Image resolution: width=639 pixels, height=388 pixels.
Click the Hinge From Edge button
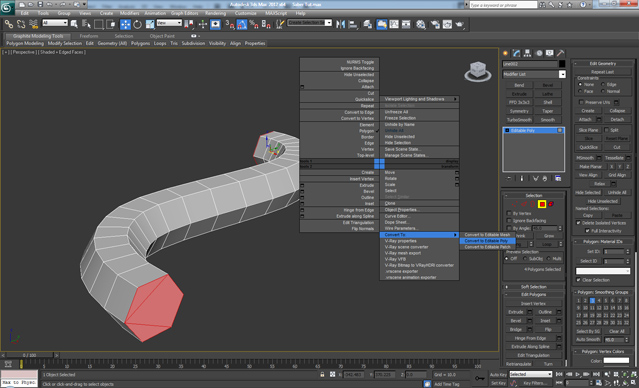point(530,338)
